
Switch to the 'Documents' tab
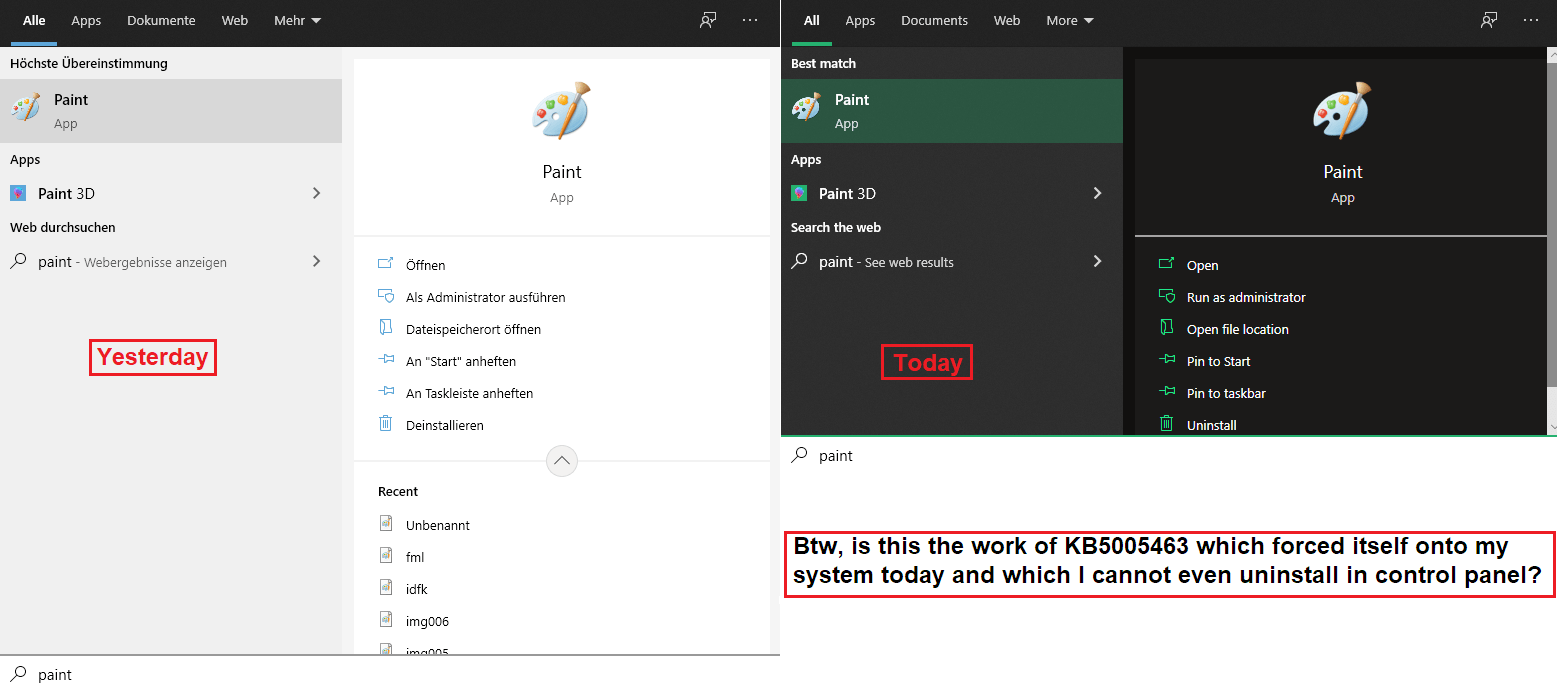(934, 20)
